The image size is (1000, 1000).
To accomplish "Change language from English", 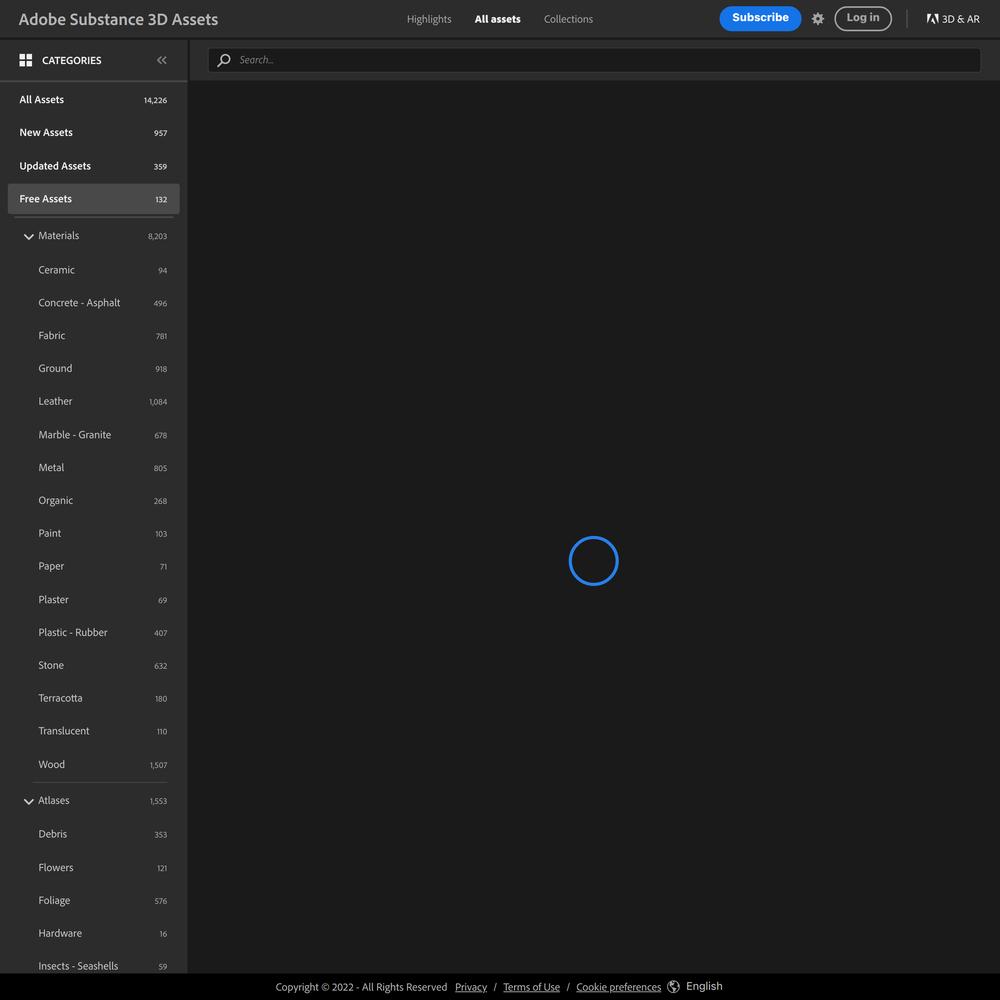I will point(704,986).
